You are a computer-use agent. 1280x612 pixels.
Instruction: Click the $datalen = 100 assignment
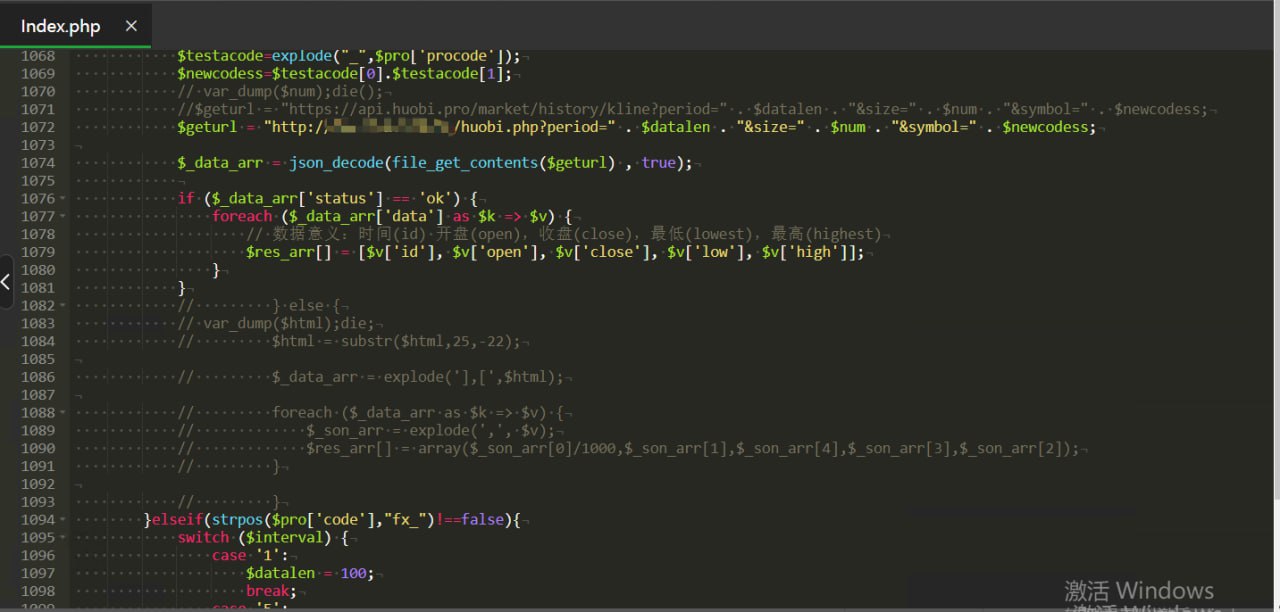click(x=310, y=573)
